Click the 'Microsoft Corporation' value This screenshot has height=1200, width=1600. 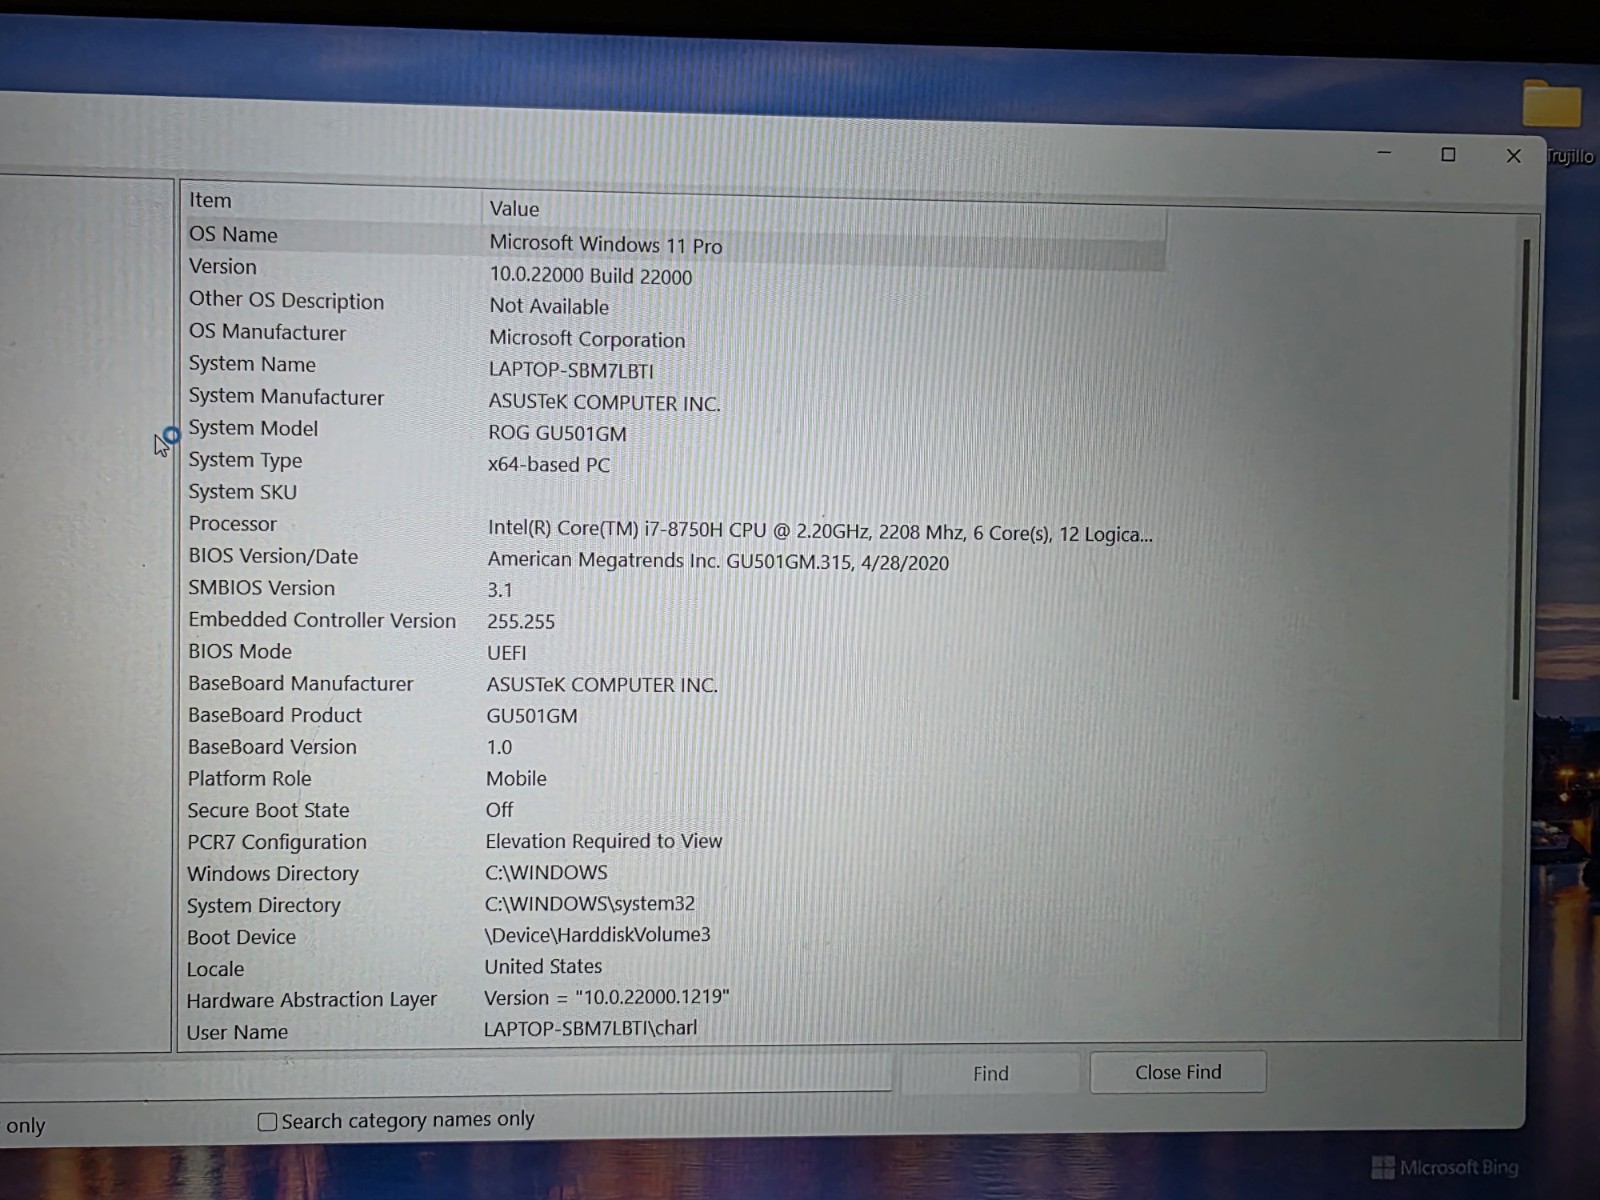coord(587,339)
